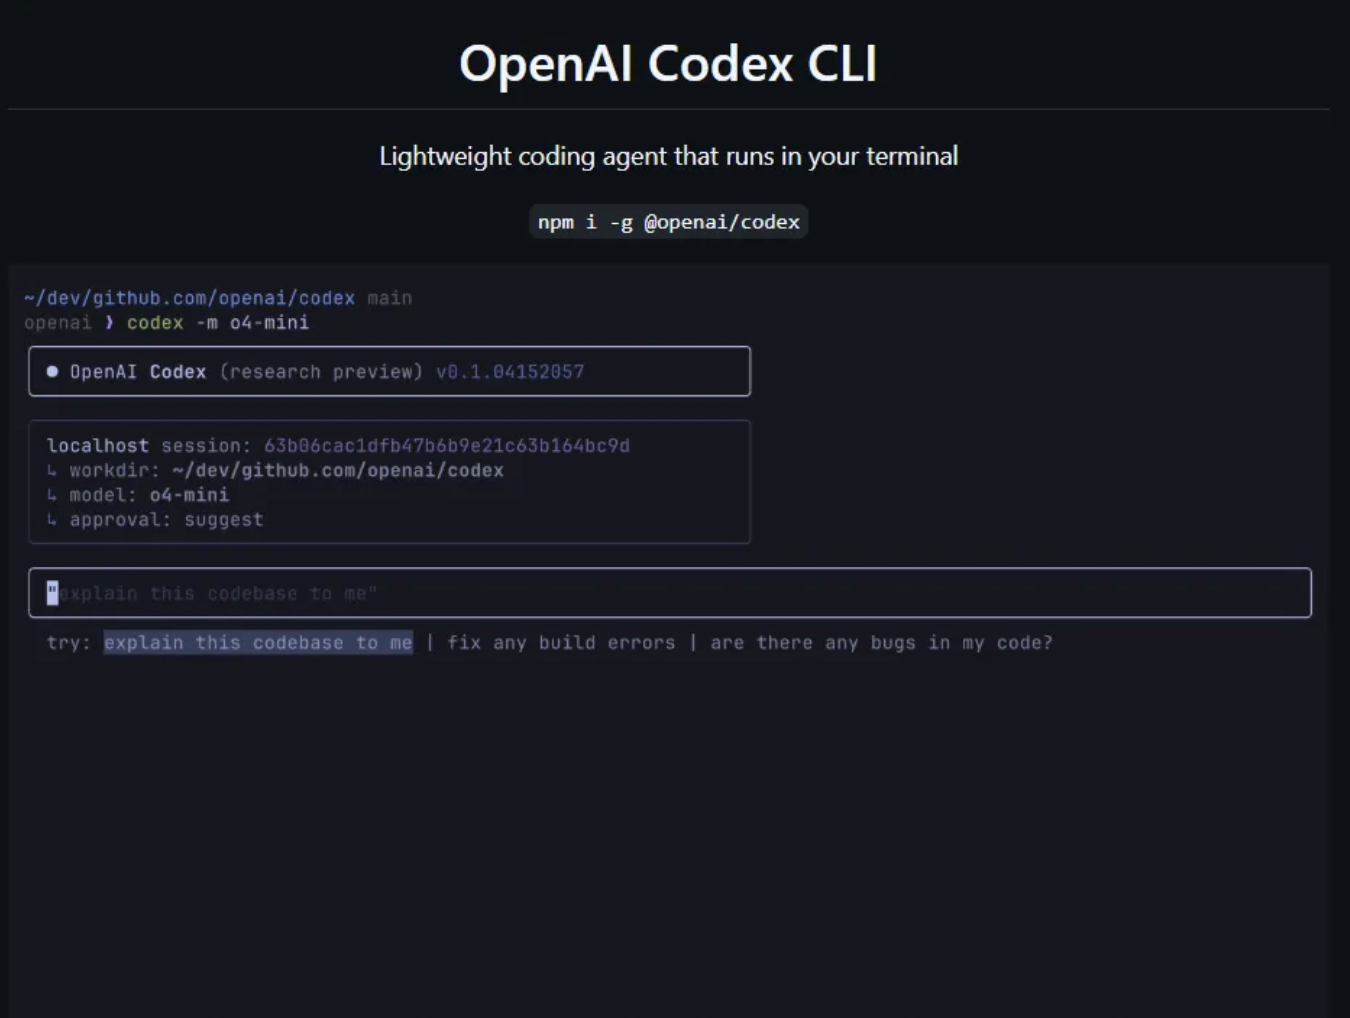
Task: Click the "localhost" session label
Action: tap(98, 446)
